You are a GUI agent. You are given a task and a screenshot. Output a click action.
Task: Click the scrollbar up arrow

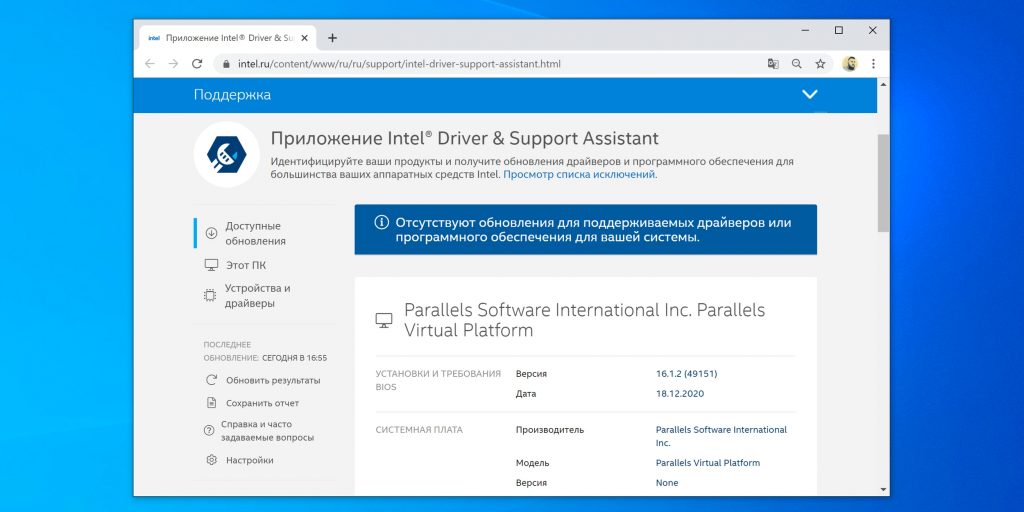pyautogui.click(x=883, y=84)
